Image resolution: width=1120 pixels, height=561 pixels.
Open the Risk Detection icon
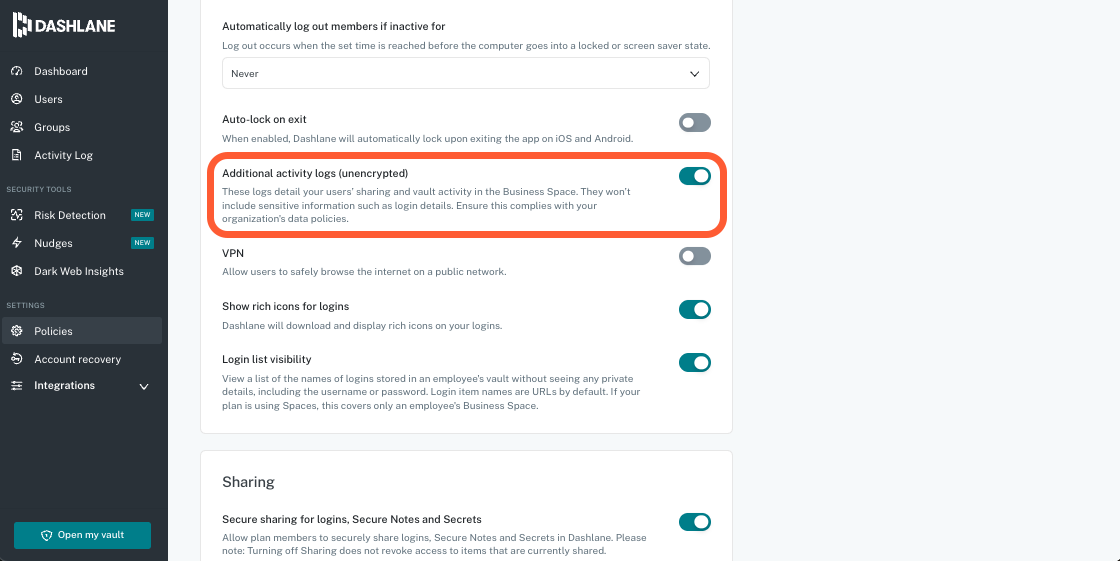point(17,215)
